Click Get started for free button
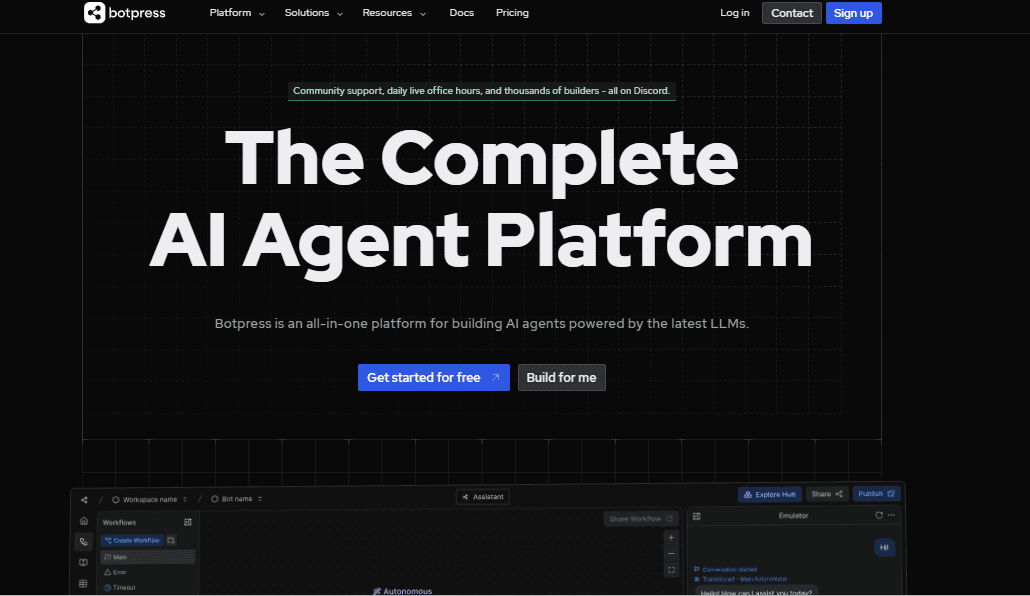This screenshot has width=1030, height=596. (434, 377)
